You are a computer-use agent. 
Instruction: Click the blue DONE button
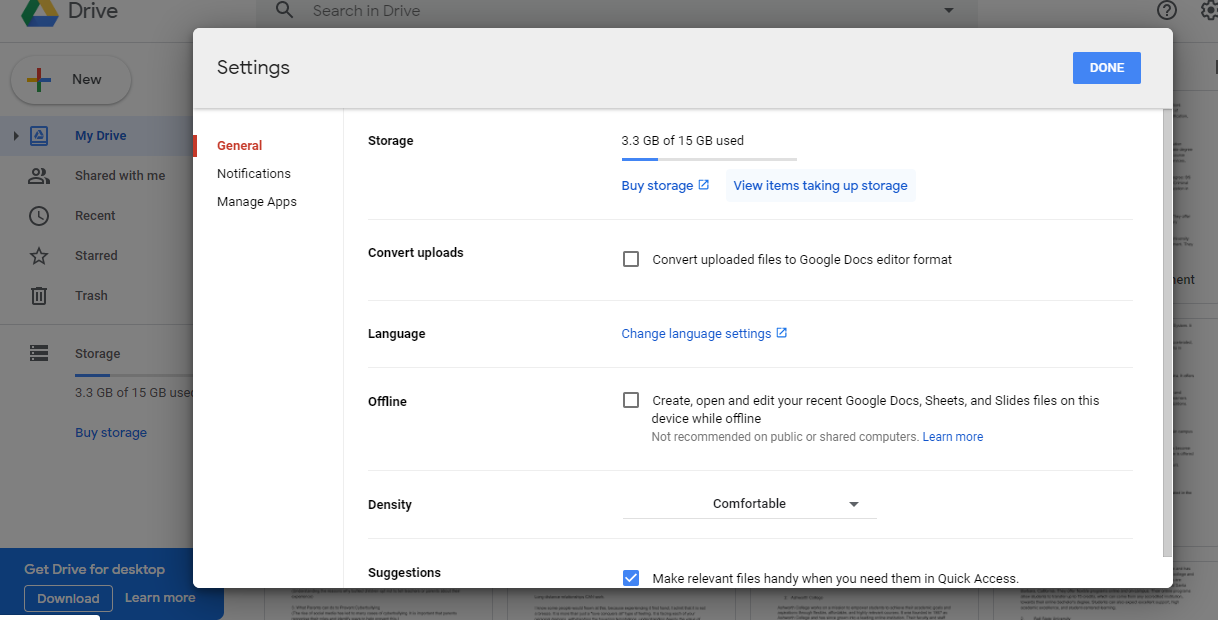[1107, 68]
